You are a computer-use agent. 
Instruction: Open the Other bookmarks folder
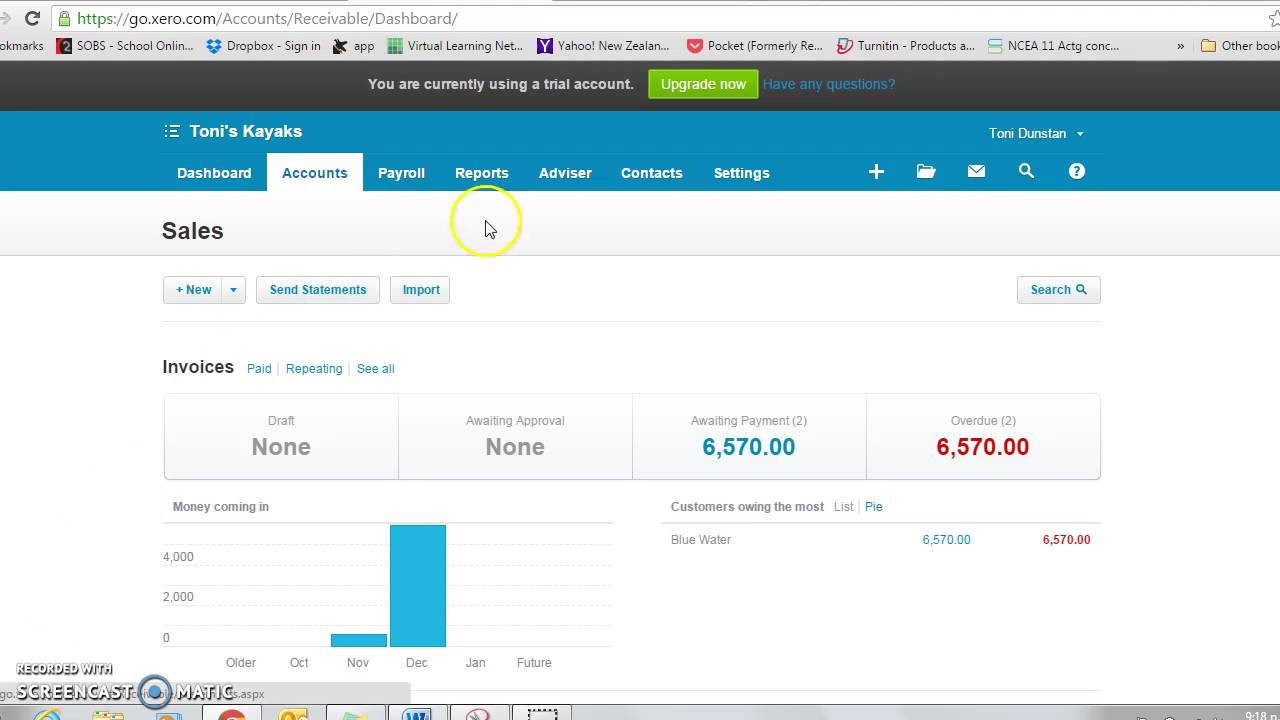[x=1240, y=46]
